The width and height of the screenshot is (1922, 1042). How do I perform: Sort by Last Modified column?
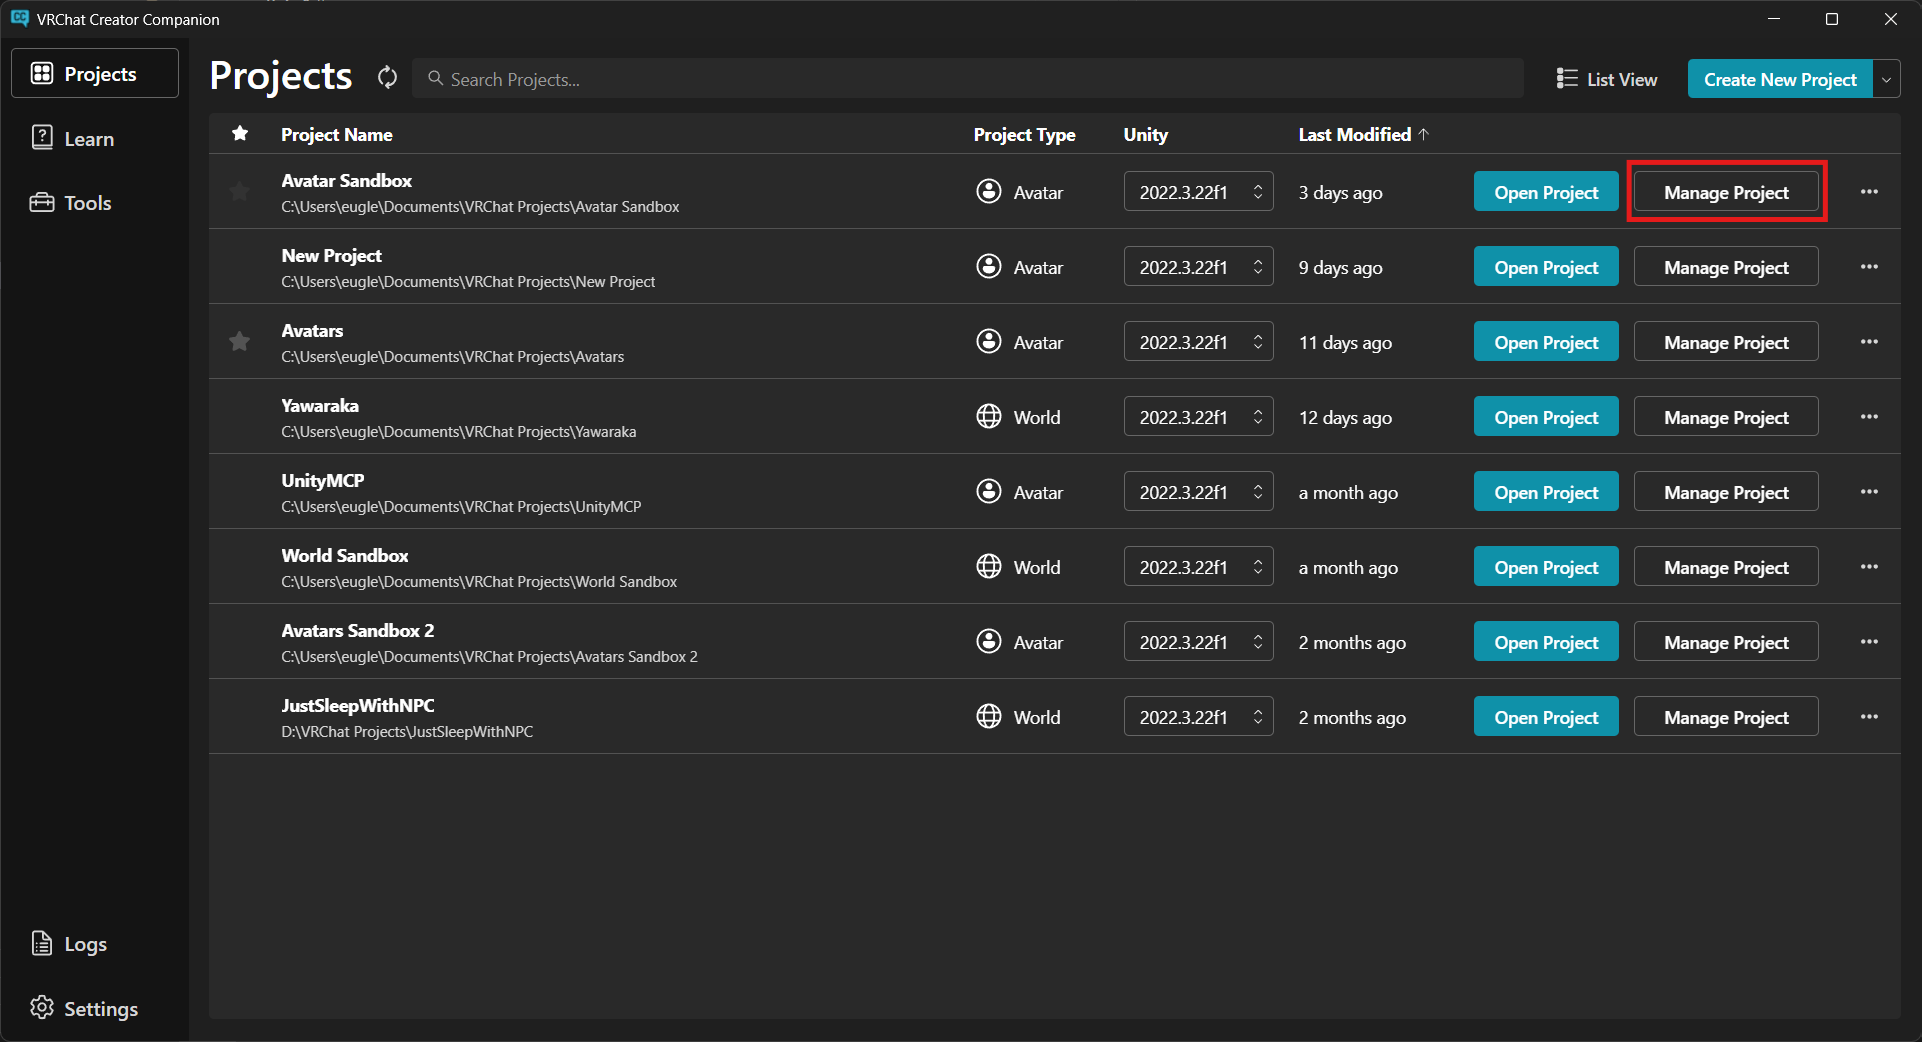click(1364, 134)
